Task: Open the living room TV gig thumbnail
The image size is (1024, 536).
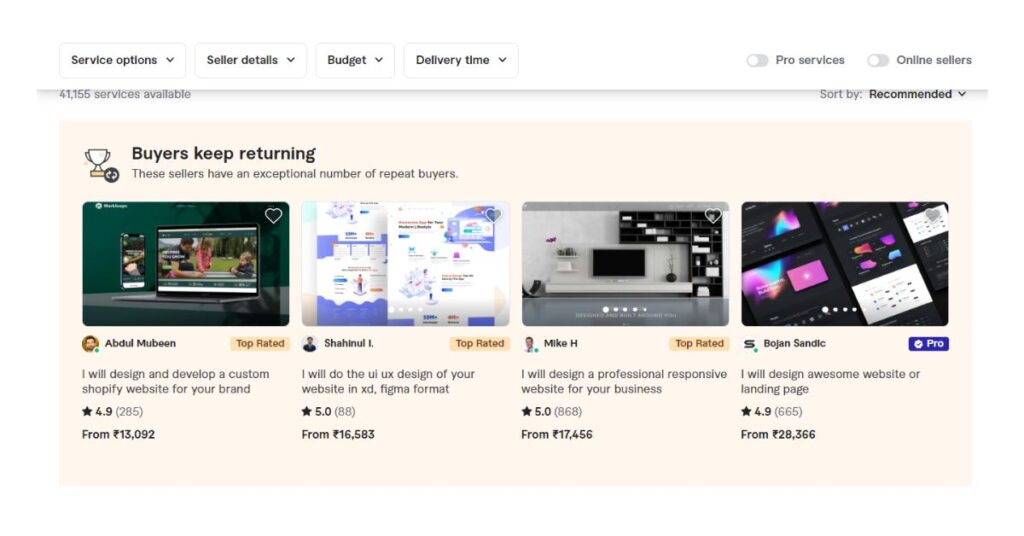Action: tap(625, 264)
